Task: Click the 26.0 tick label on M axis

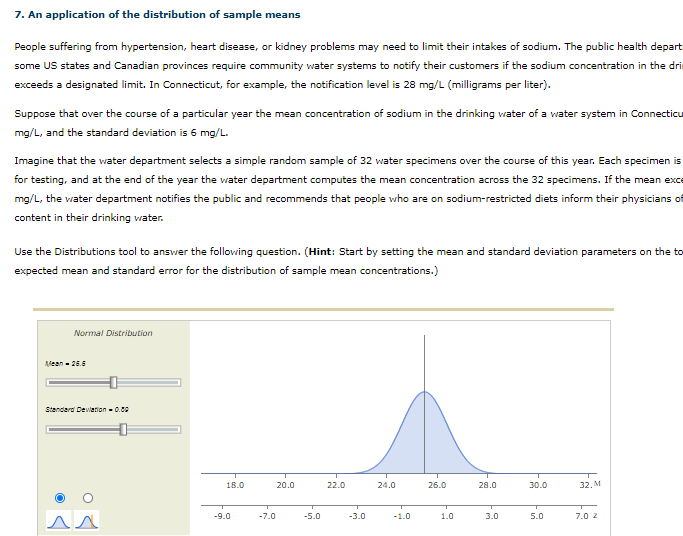Action: [437, 485]
